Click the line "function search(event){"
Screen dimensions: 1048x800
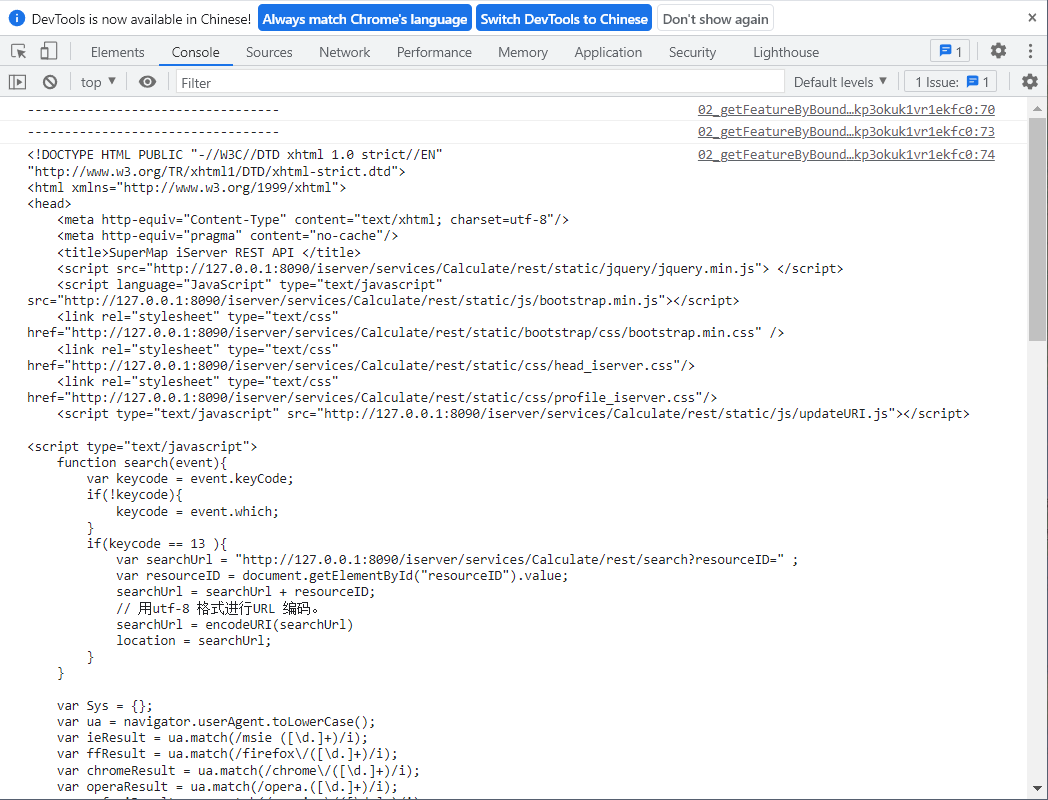[x=142, y=462]
